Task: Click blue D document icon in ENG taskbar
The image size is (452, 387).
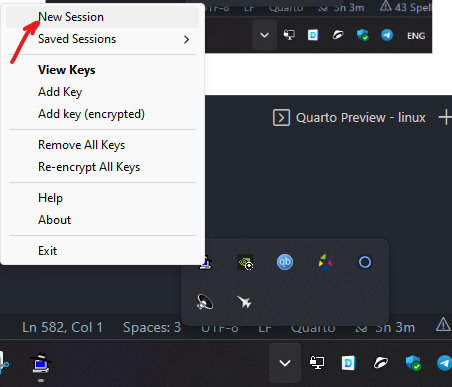Action: pos(313,35)
